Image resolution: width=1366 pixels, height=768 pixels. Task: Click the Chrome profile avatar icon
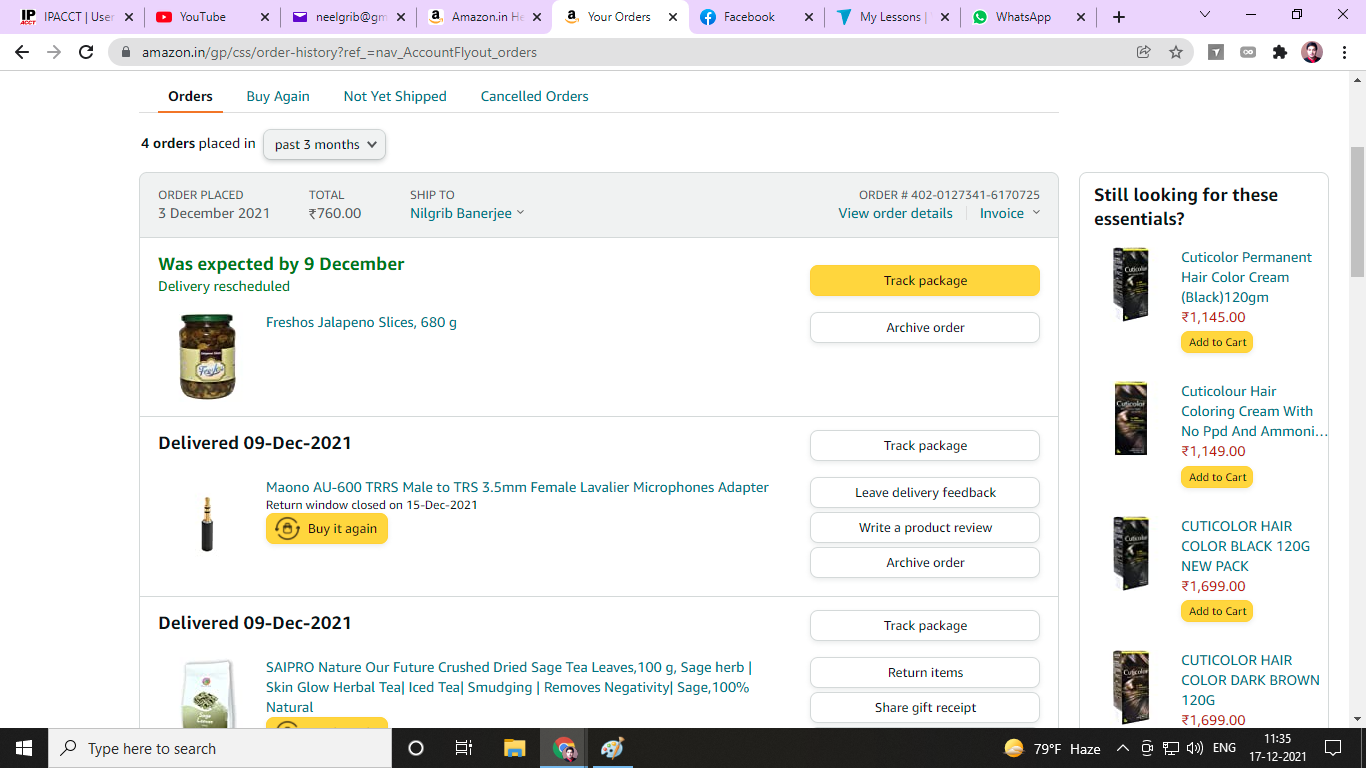point(1312,52)
